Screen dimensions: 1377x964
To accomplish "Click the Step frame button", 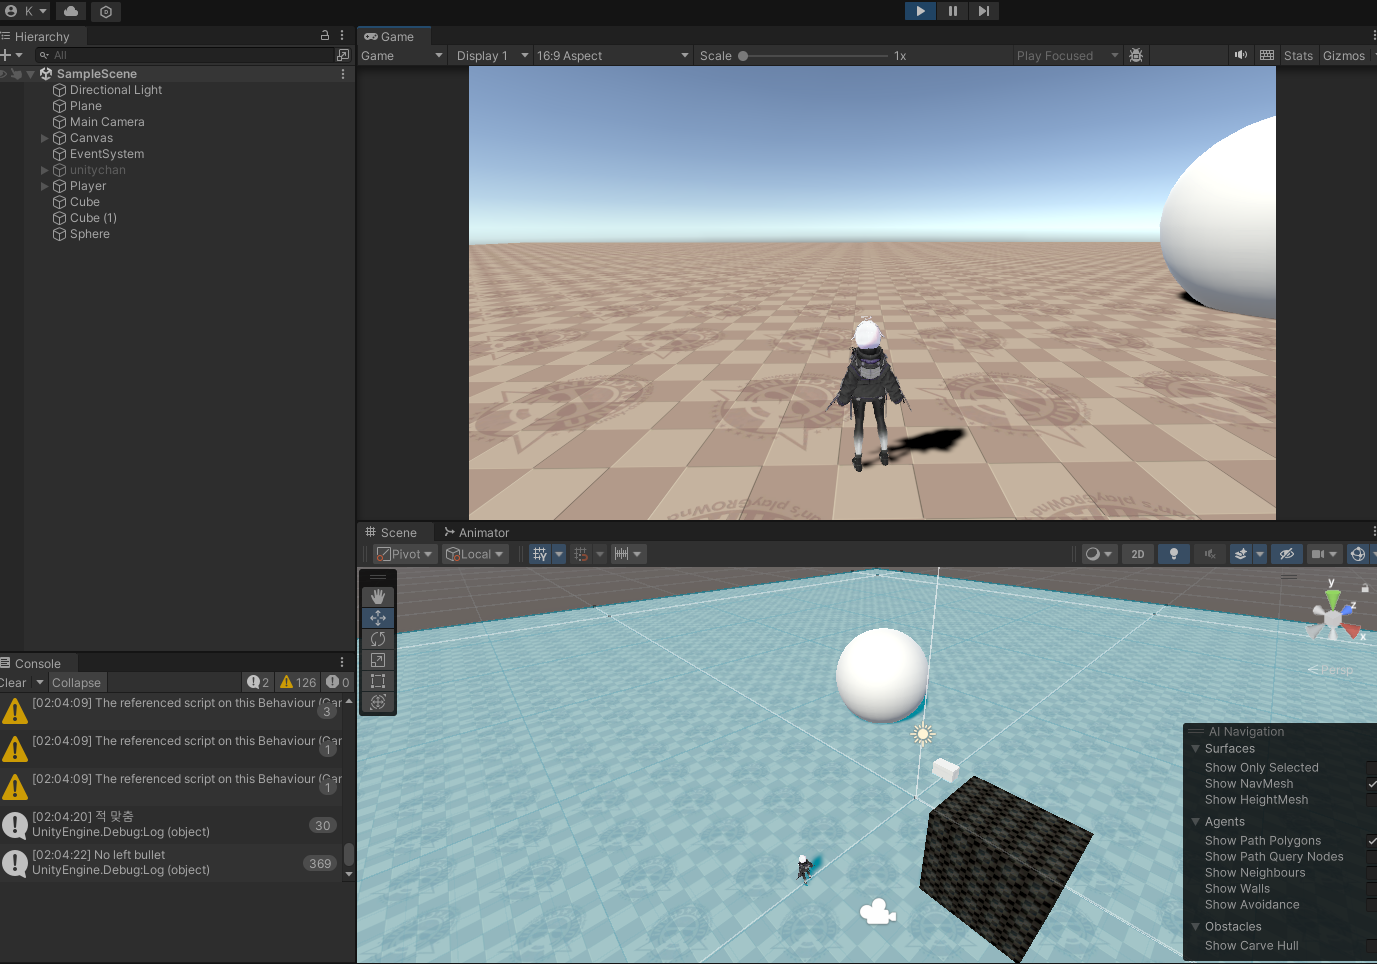I will (x=984, y=11).
